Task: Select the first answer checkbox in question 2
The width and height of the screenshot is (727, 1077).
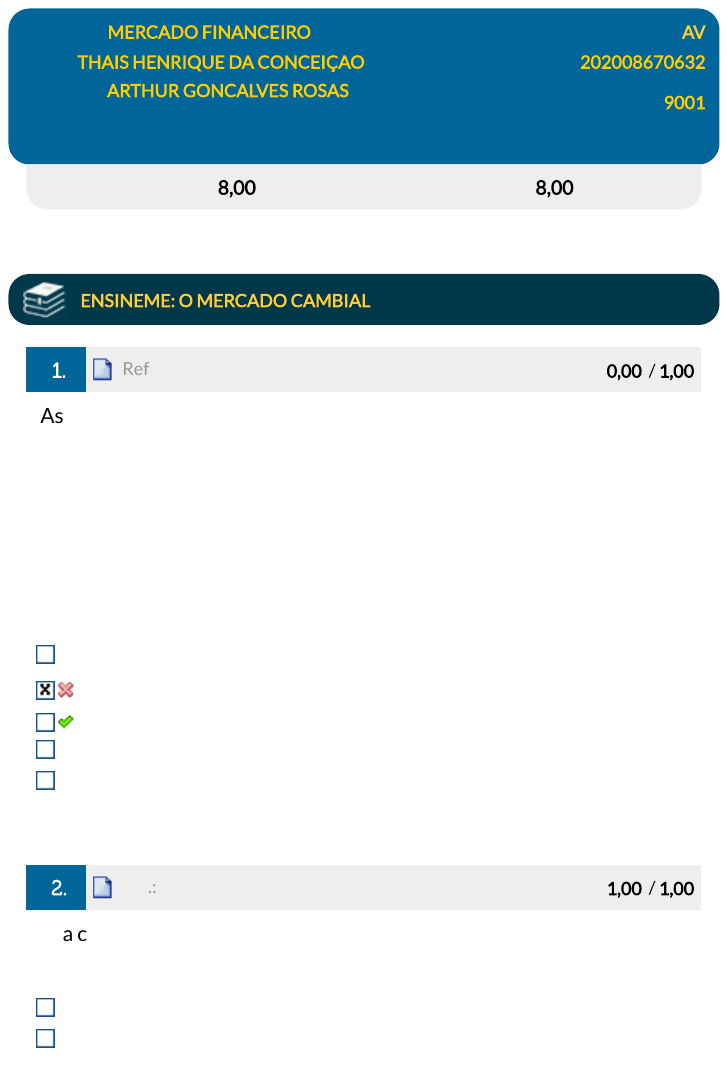Action: coord(45,1007)
